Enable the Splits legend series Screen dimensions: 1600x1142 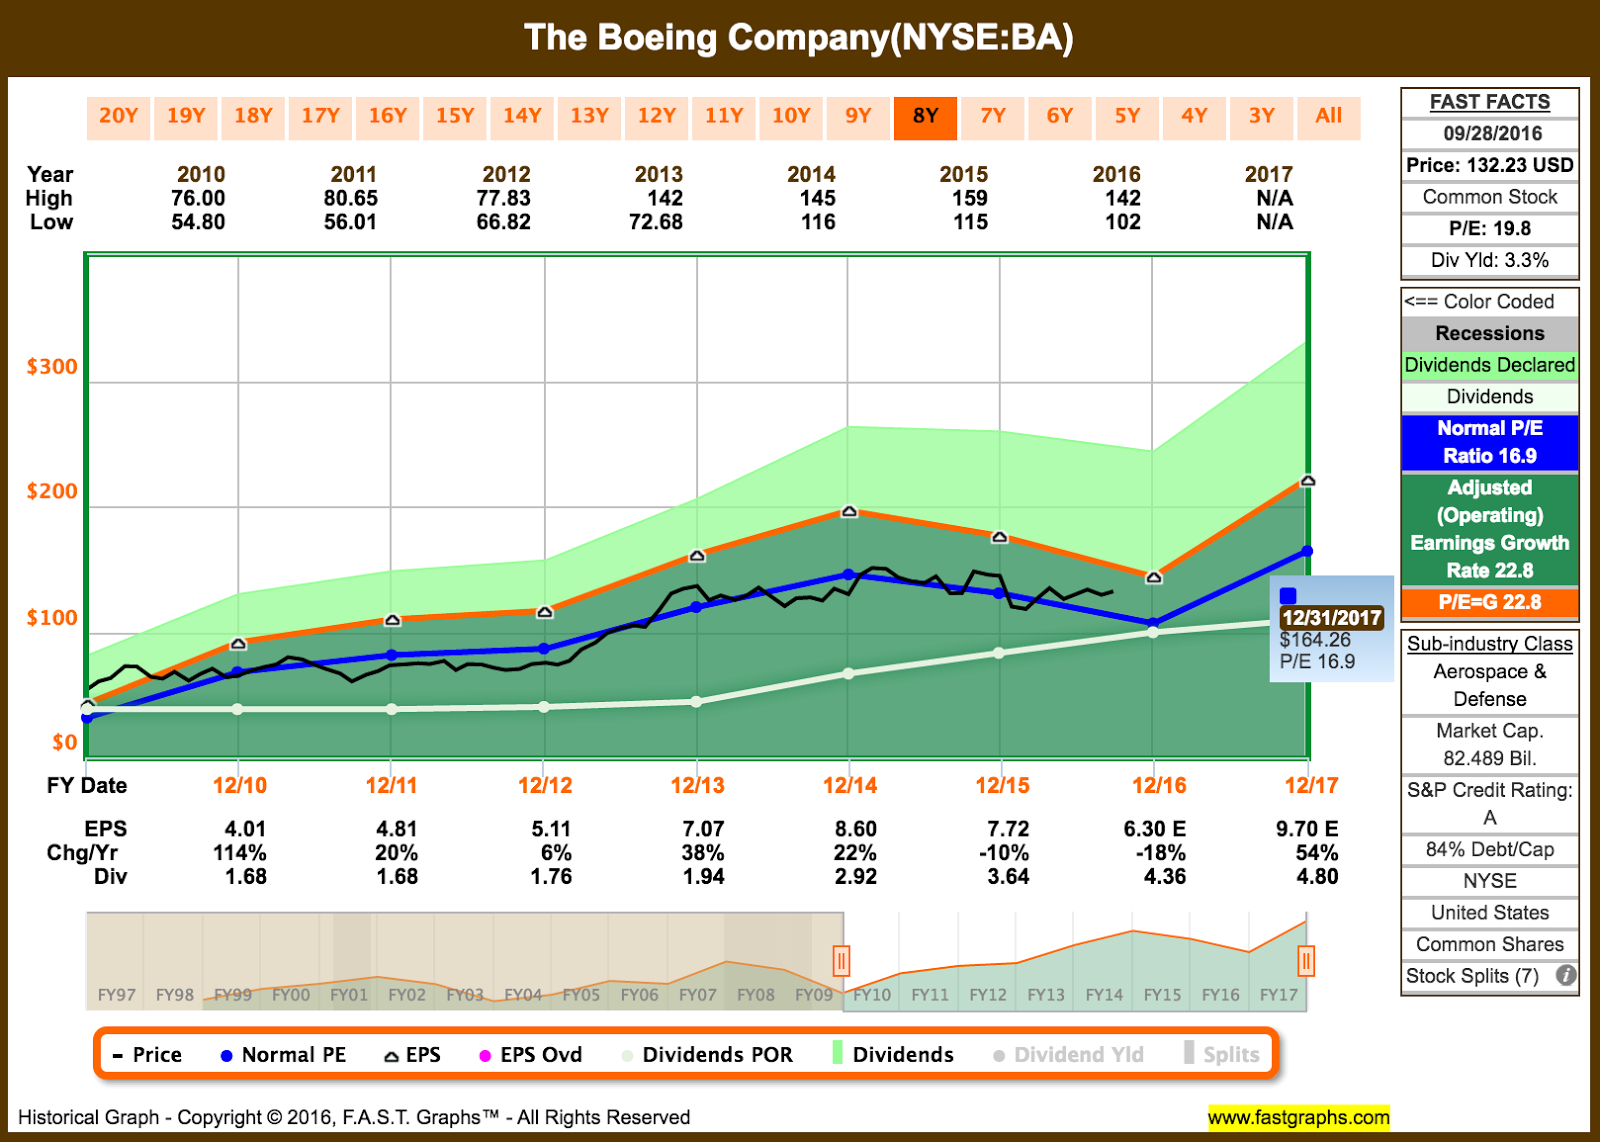tap(1222, 1055)
